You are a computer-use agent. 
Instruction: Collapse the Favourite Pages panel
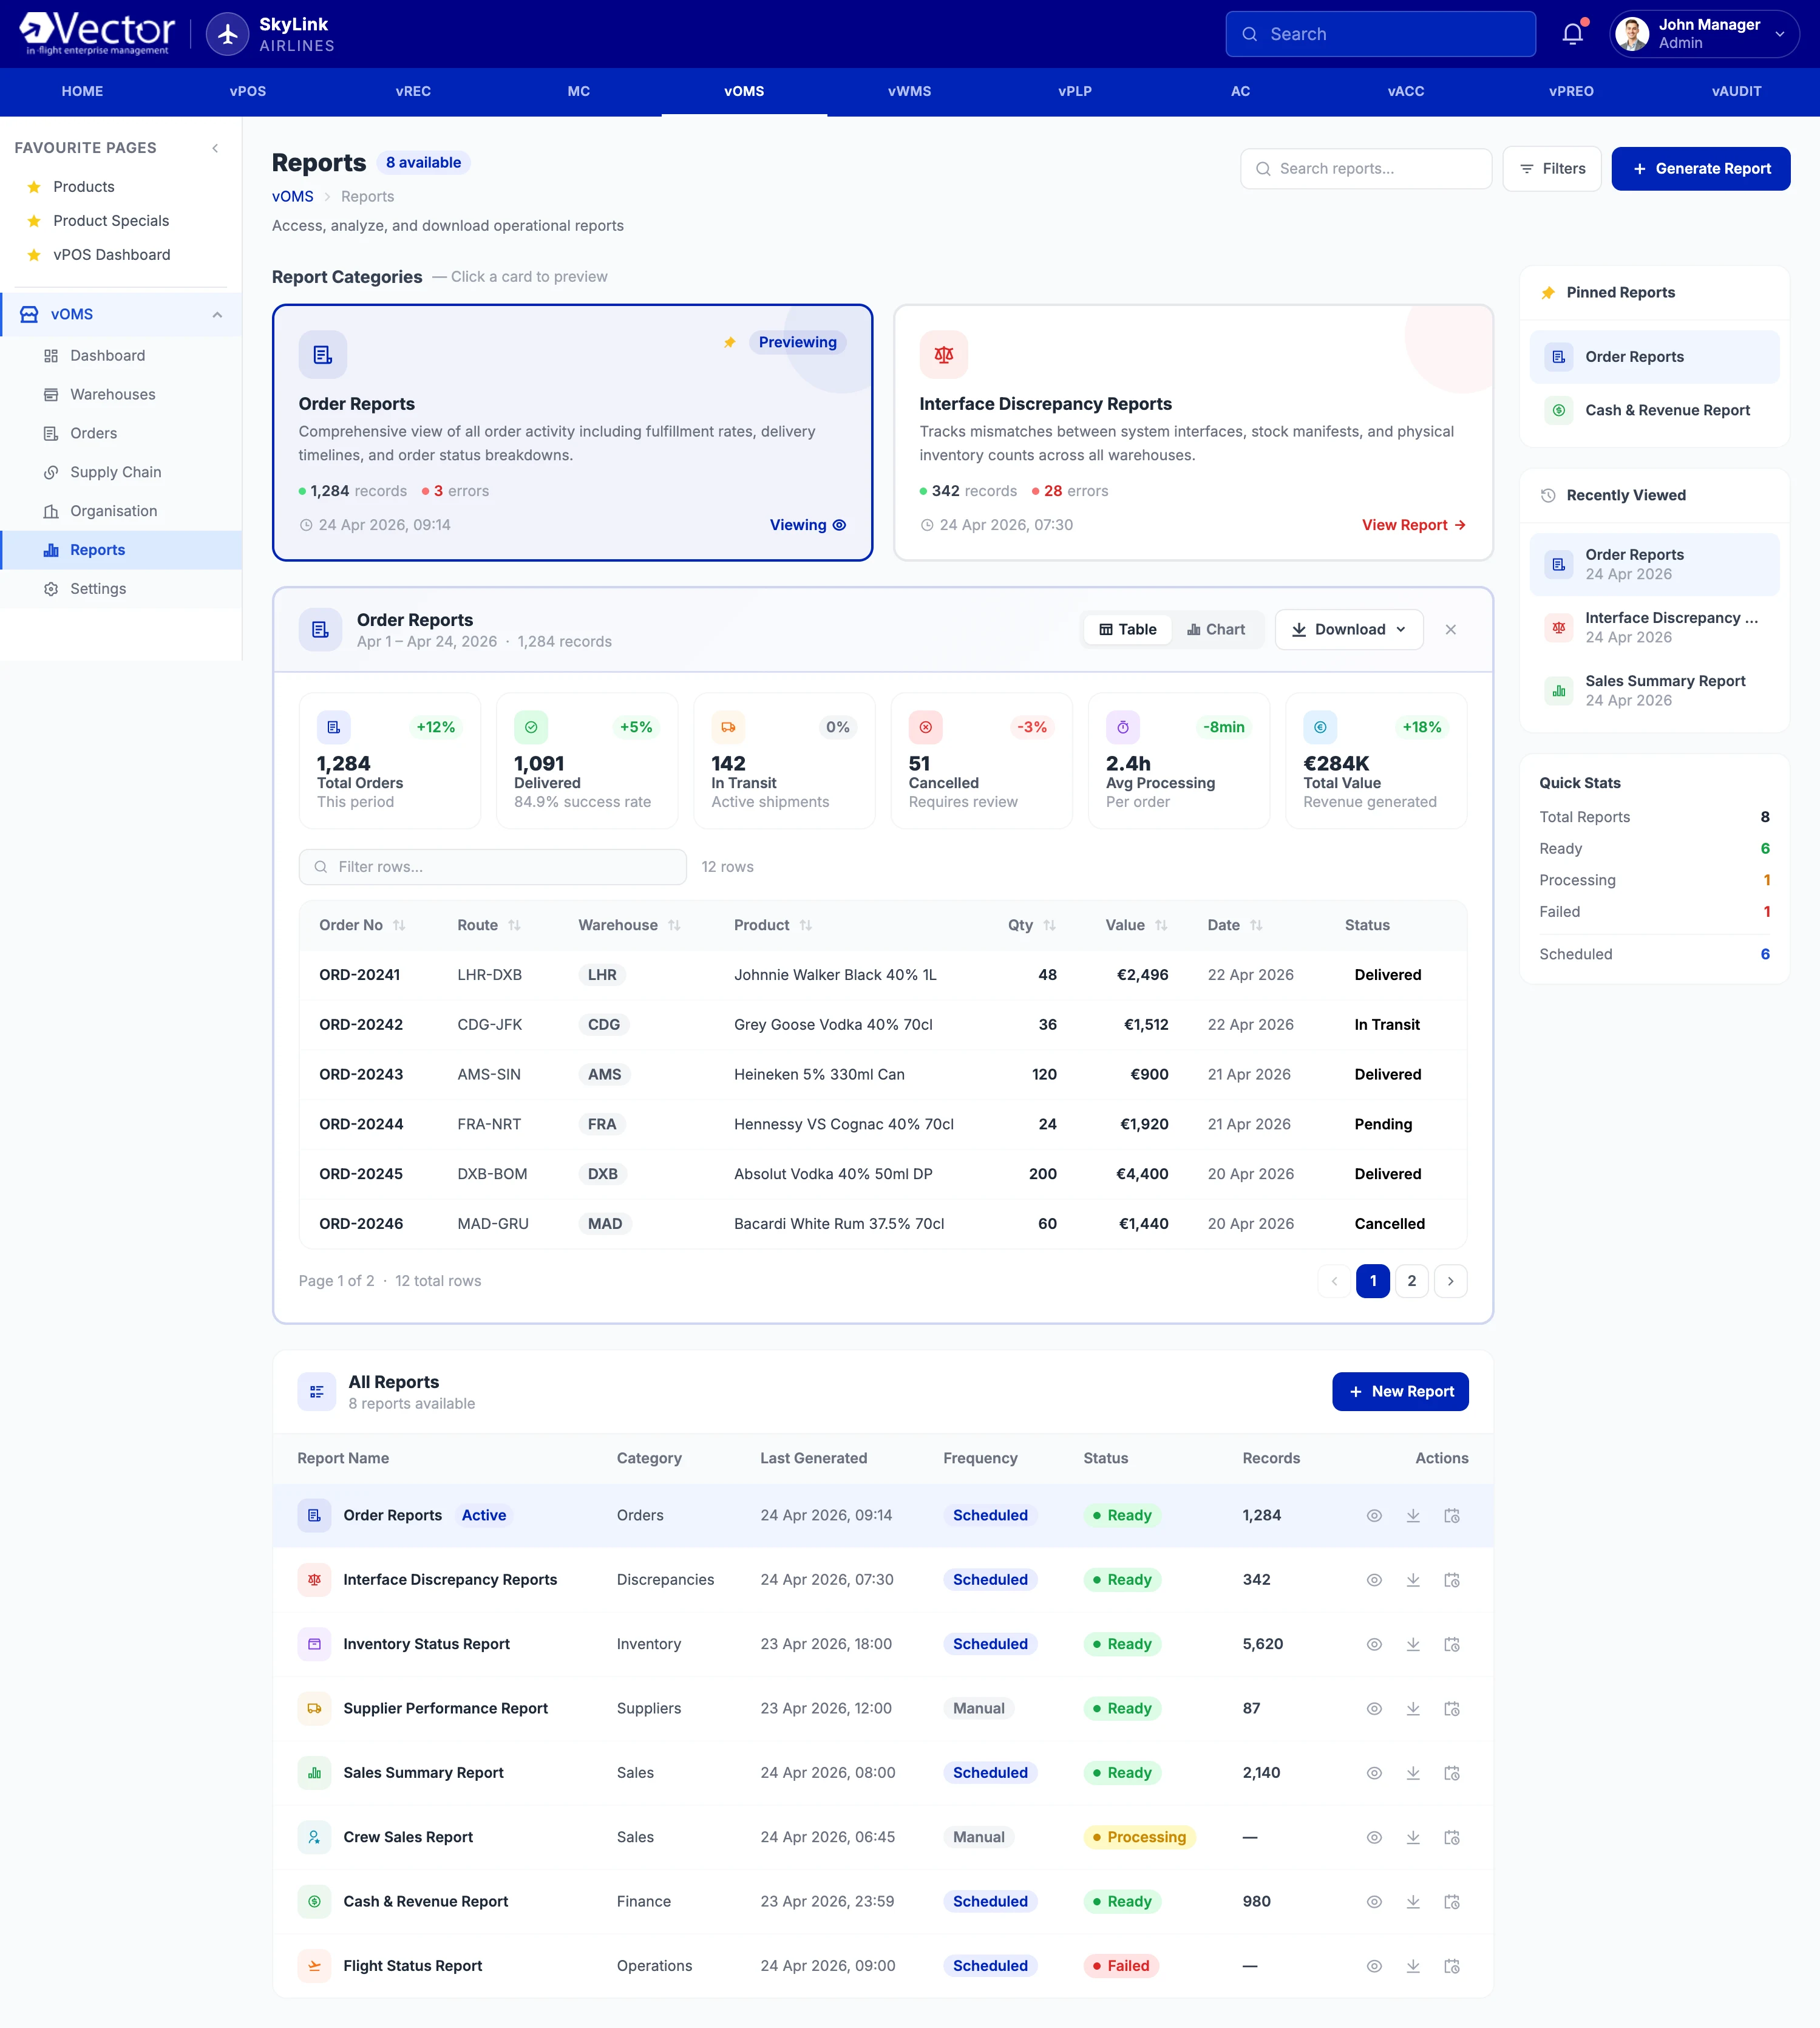click(215, 148)
